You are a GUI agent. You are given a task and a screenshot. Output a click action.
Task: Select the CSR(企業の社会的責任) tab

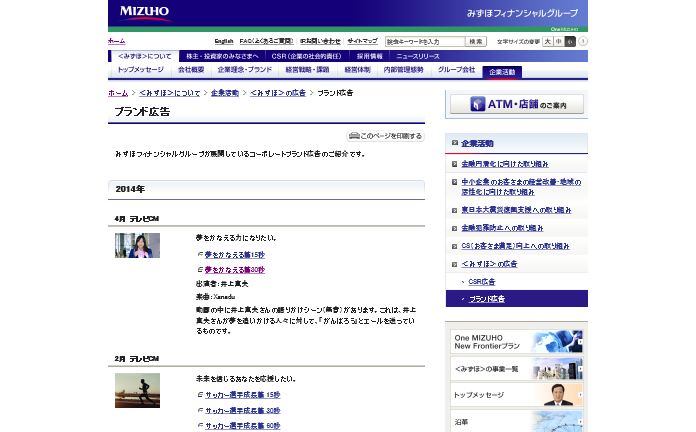[x=306, y=56]
